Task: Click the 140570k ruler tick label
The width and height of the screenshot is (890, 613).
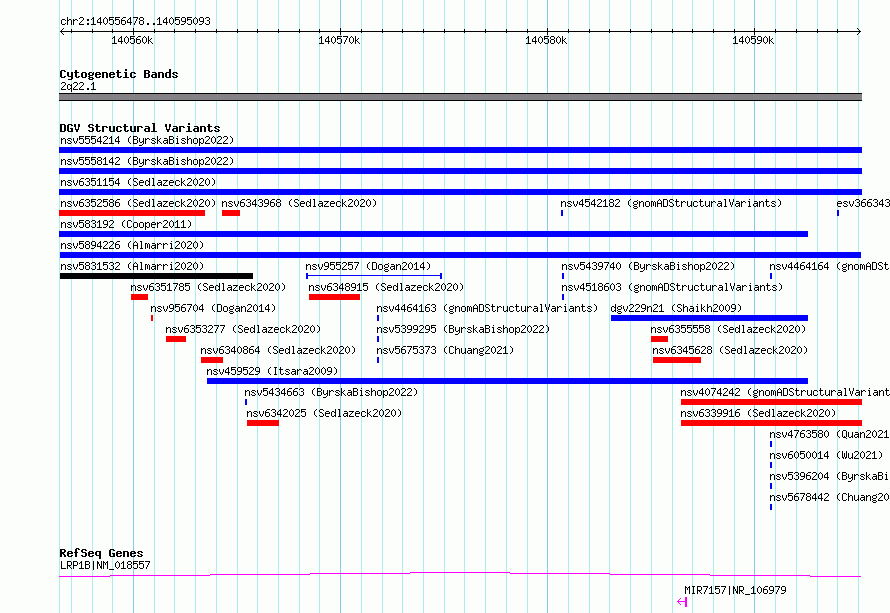Action: pyautogui.click(x=339, y=40)
